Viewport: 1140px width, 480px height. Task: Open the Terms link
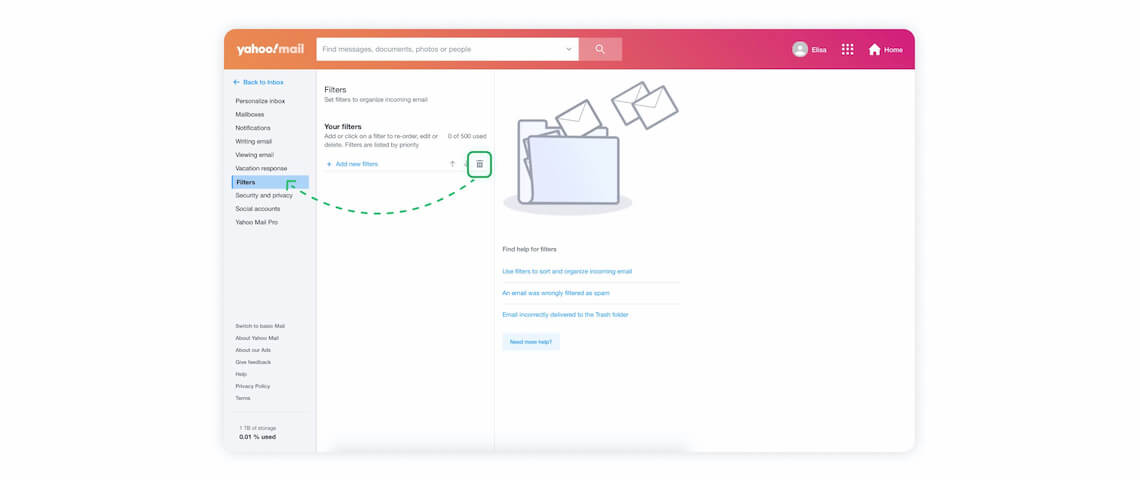(x=242, y=398)
